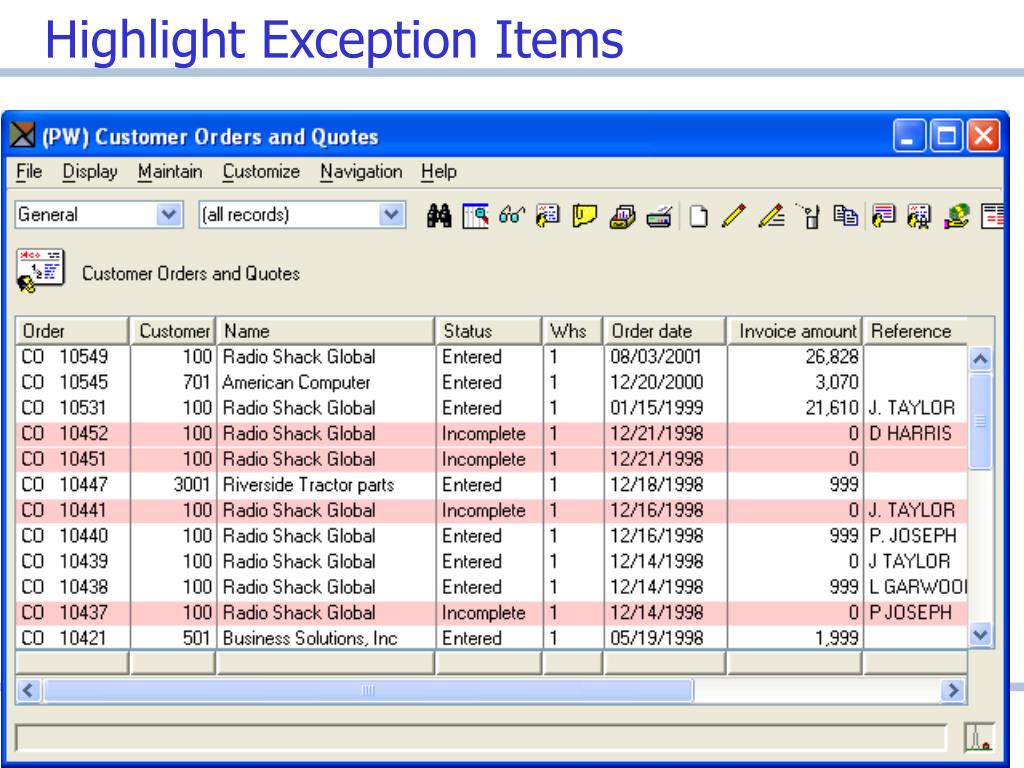Click the hand holding money icon

point(957,216)
